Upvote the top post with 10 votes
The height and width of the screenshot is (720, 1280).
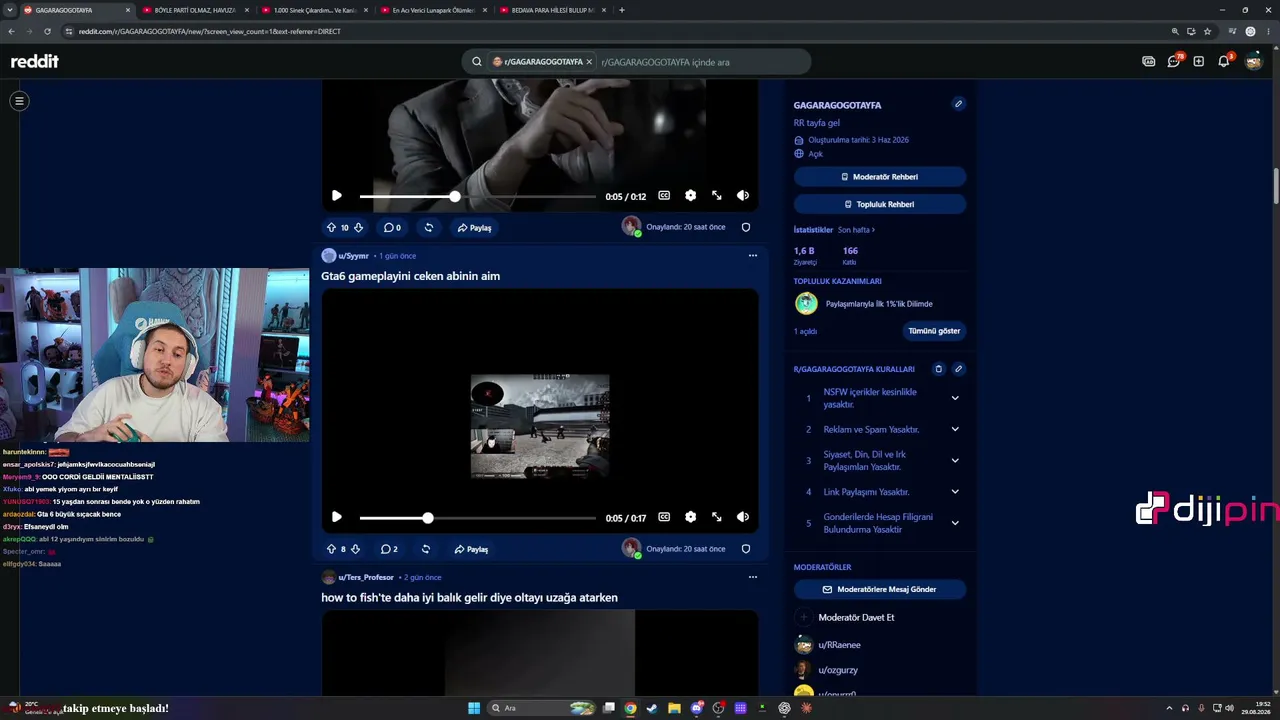pyautogui.click(x=331, y=227)
